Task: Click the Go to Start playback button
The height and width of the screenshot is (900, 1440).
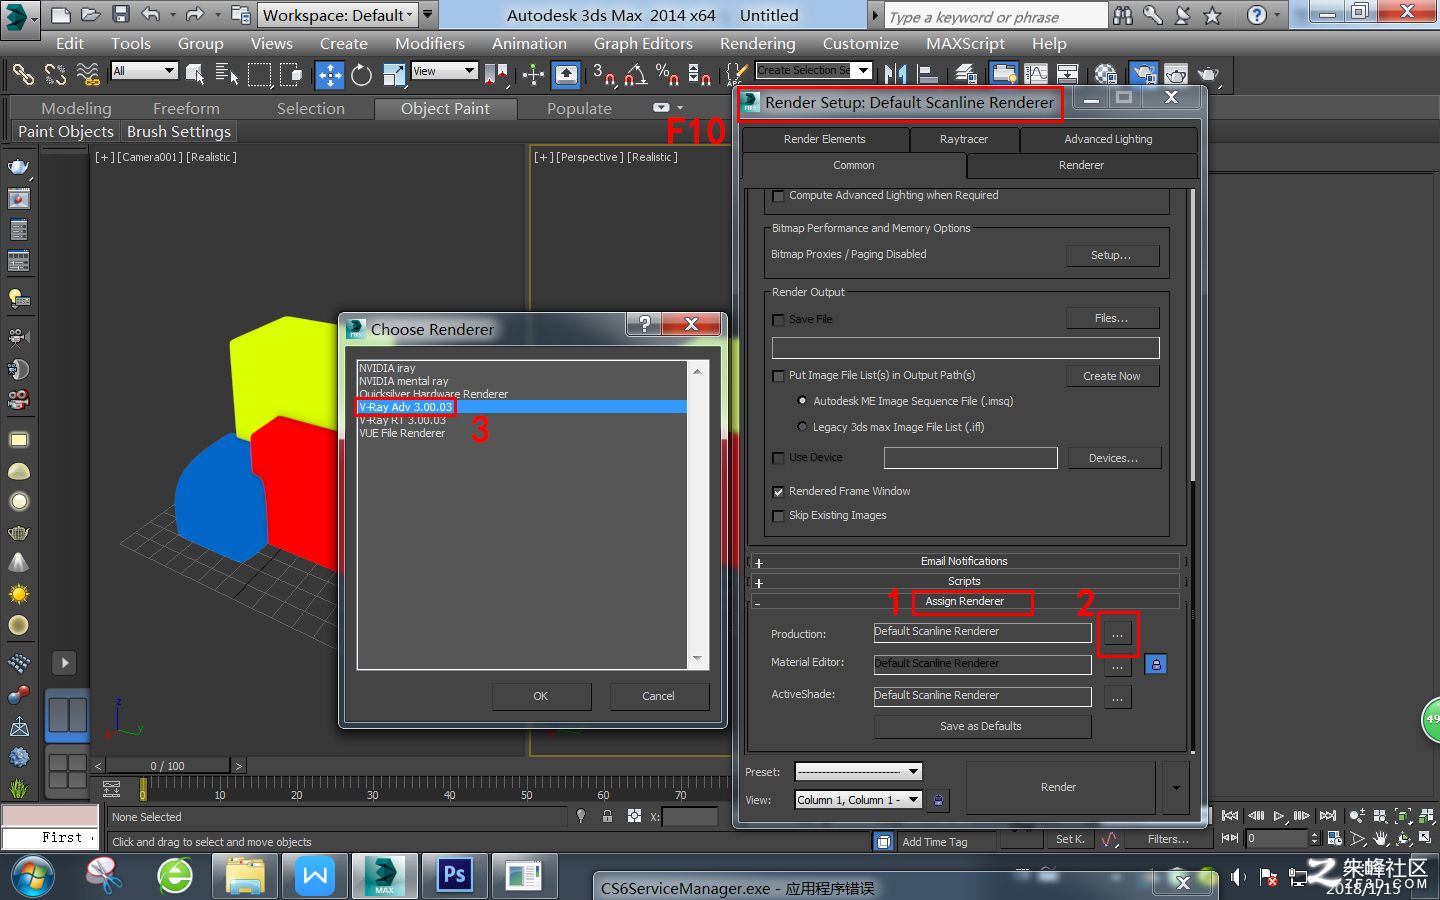Action: tap(1230, 816)
